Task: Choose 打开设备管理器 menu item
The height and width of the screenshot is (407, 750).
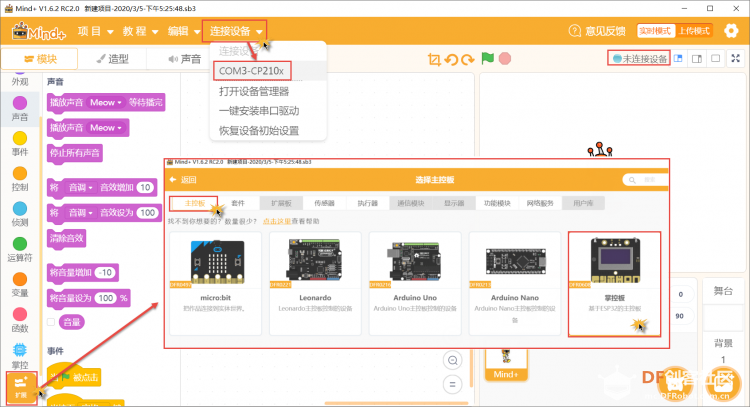Action: click(x=254, y=91)
